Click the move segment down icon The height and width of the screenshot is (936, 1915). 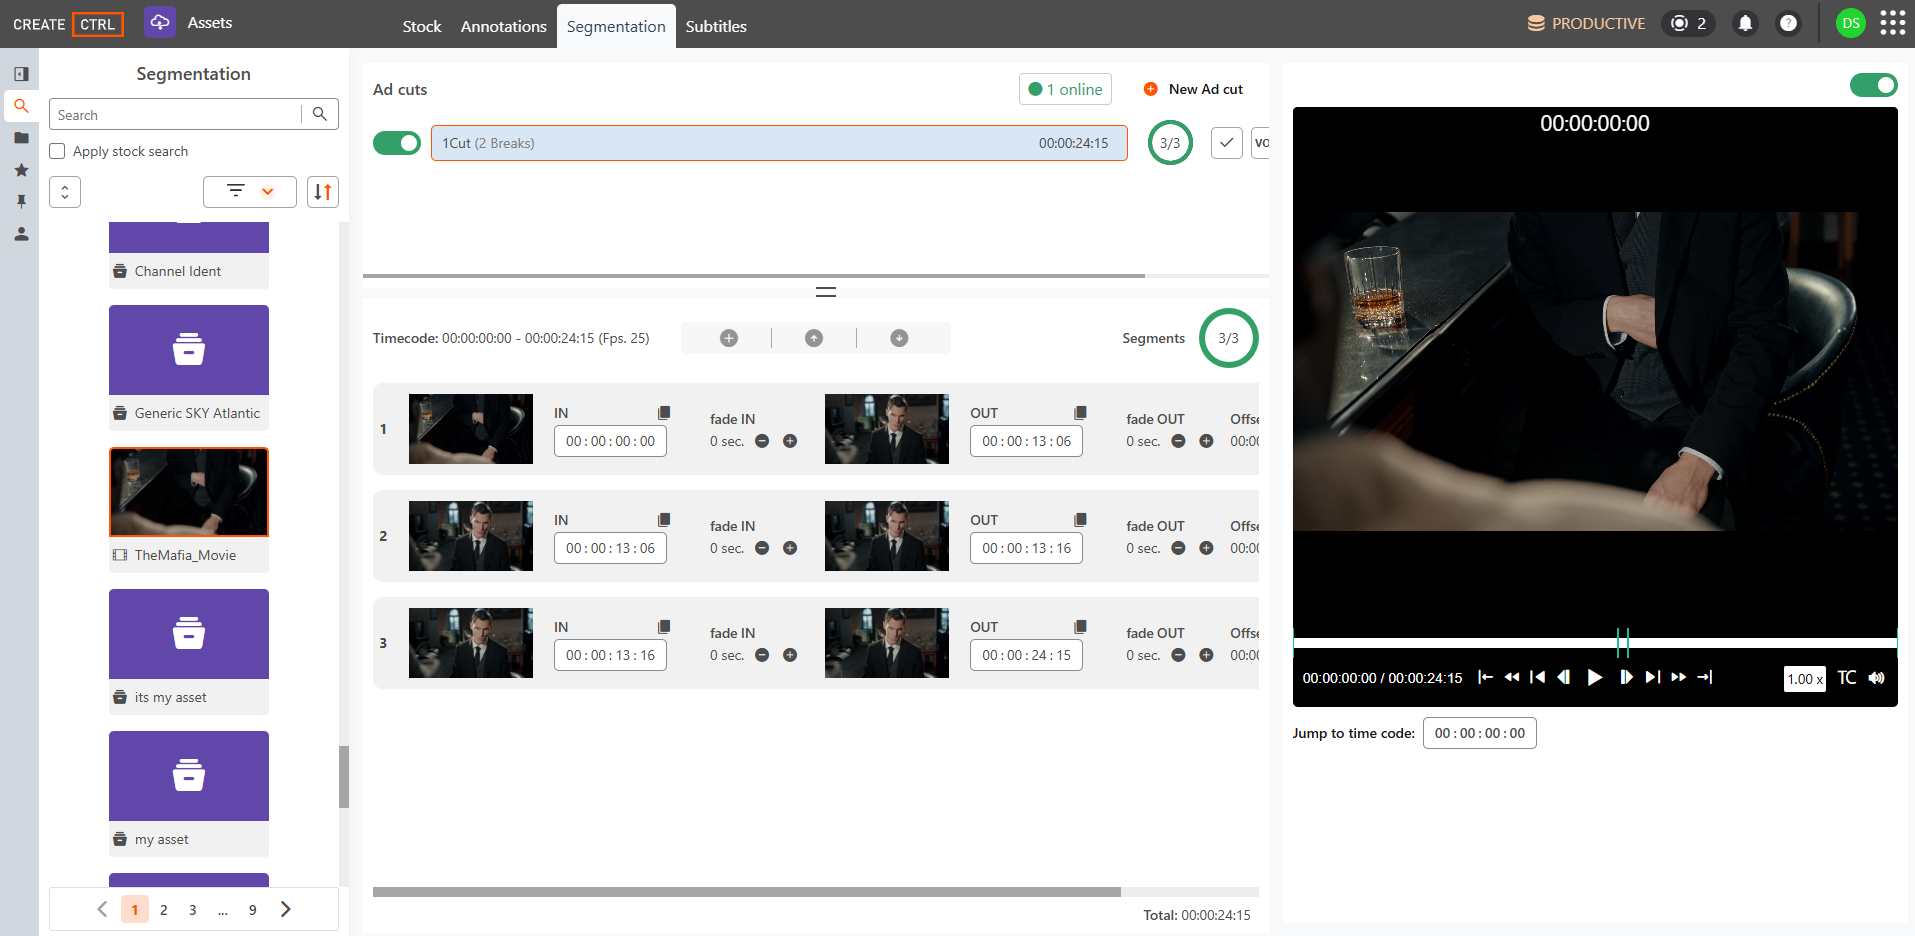(x=899, y=338)
